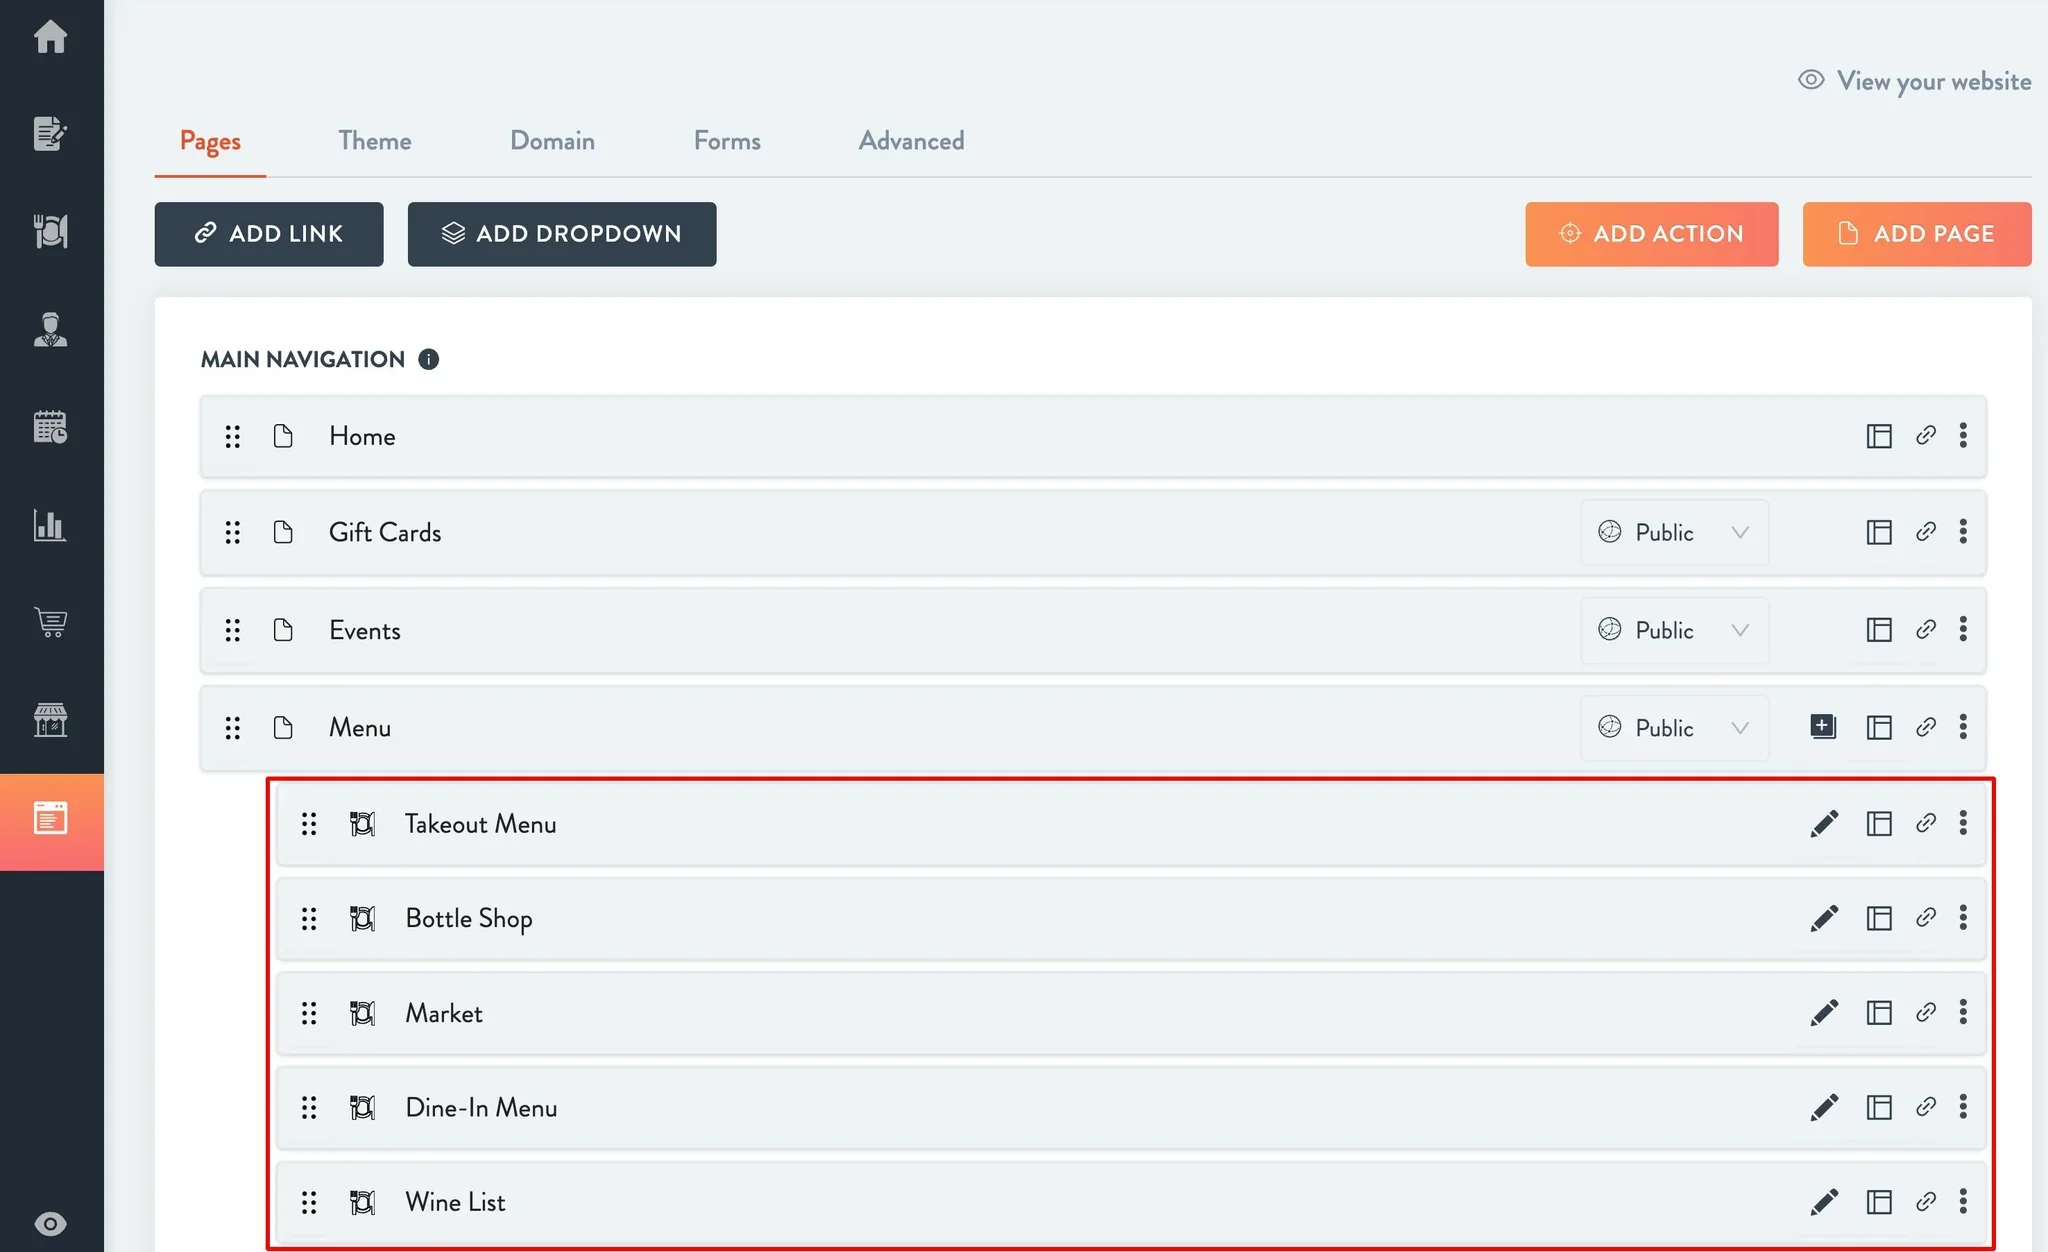Copy link icon on Events row
This screenshot has height=1252, width=2048.
click(1926, 629)
